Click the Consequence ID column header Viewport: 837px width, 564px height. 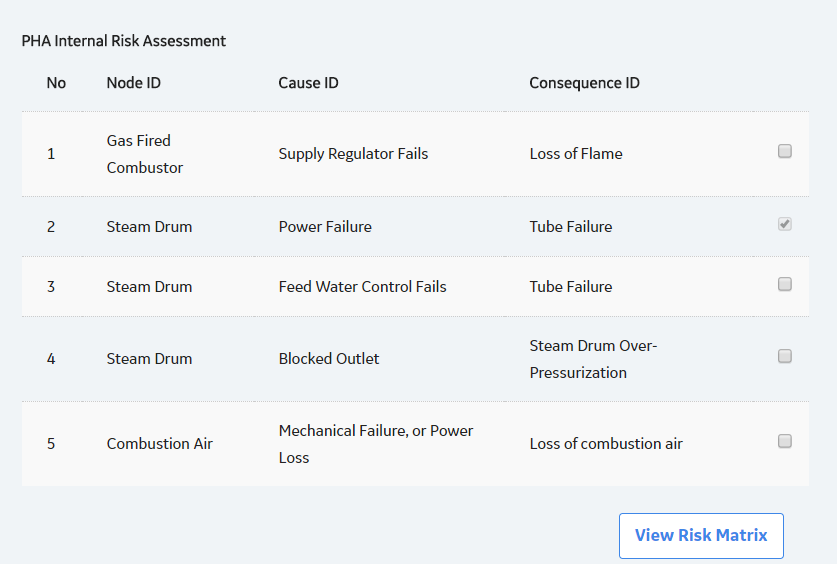(585, 83)
